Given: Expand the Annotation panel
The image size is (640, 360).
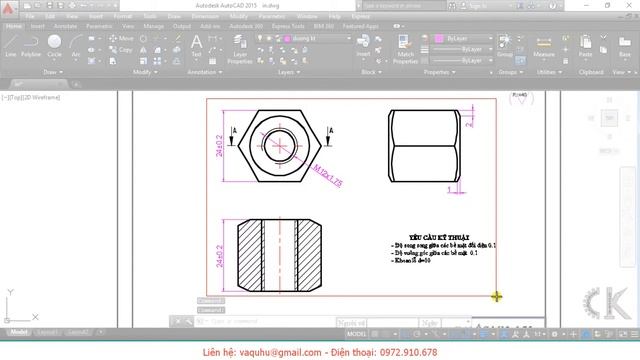Looking at the screenshot, I should click(205, 72).
